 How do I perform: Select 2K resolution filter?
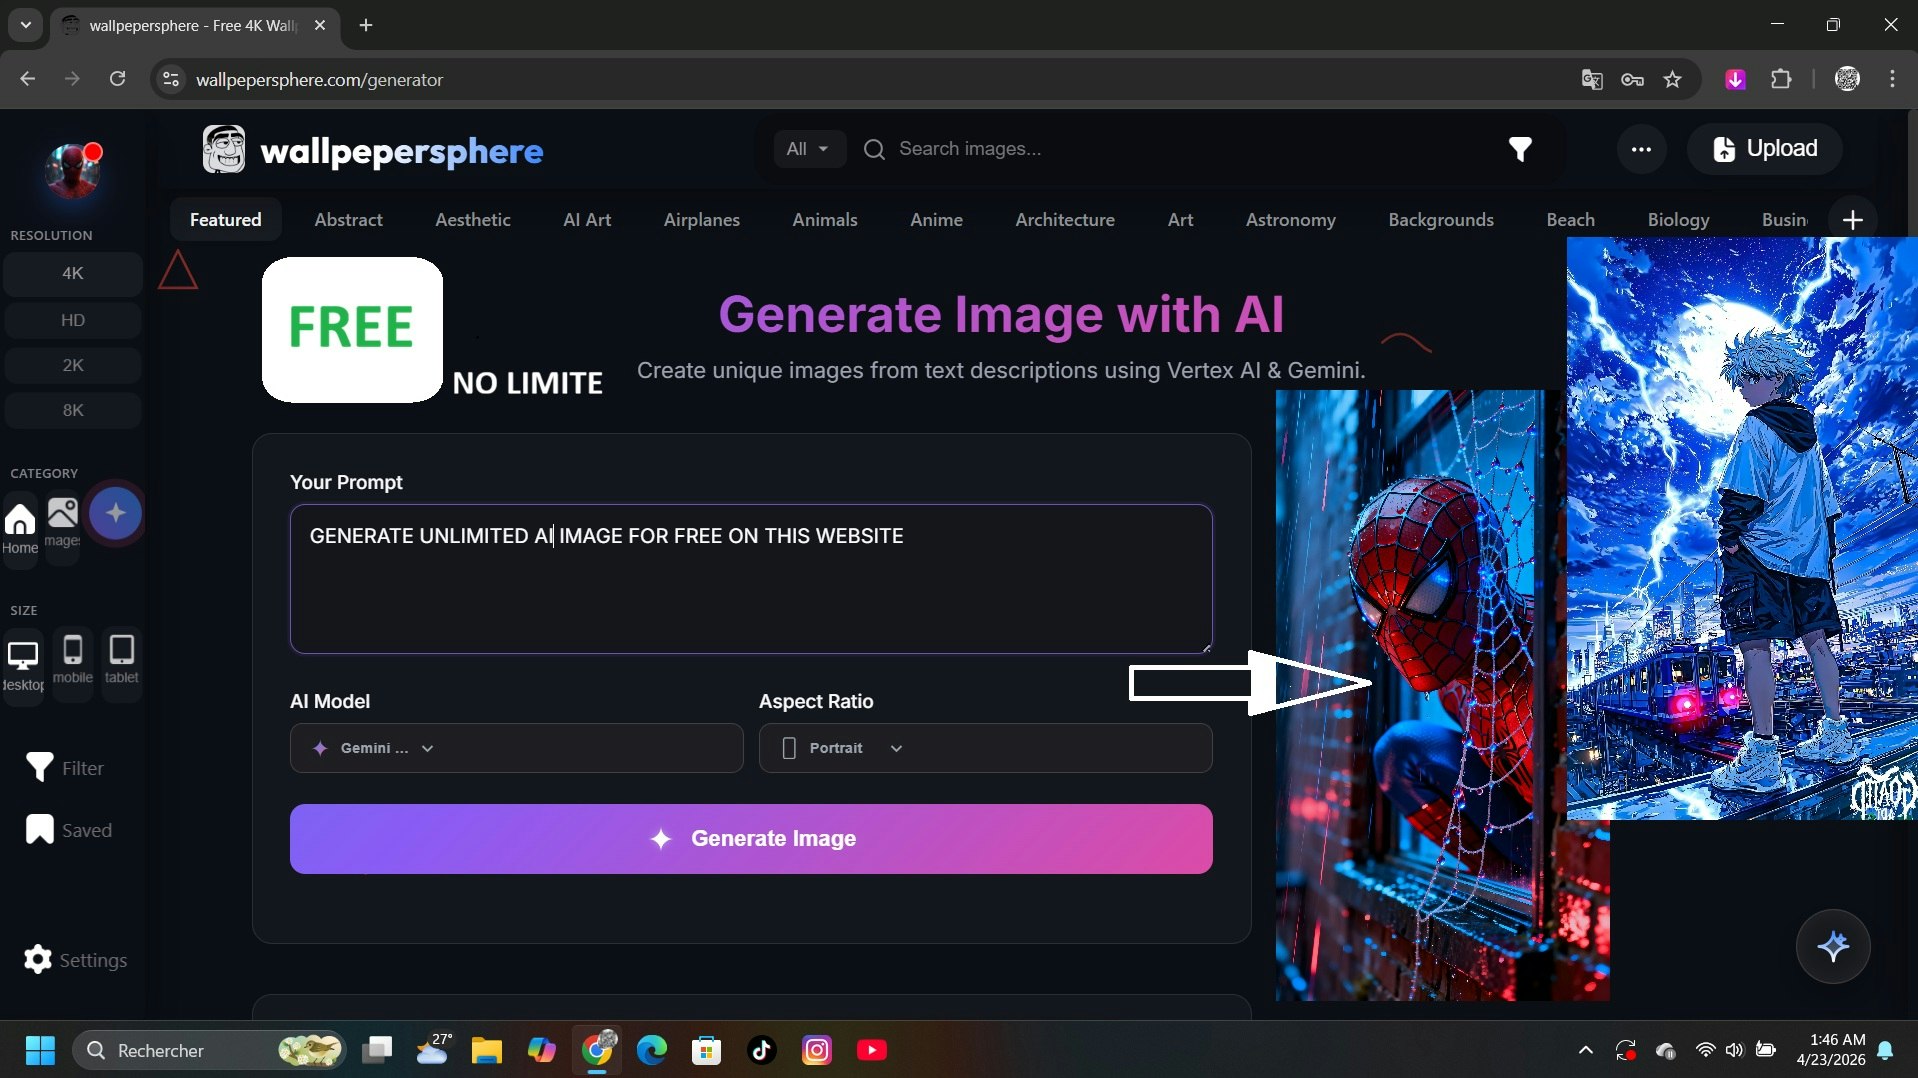73,365
